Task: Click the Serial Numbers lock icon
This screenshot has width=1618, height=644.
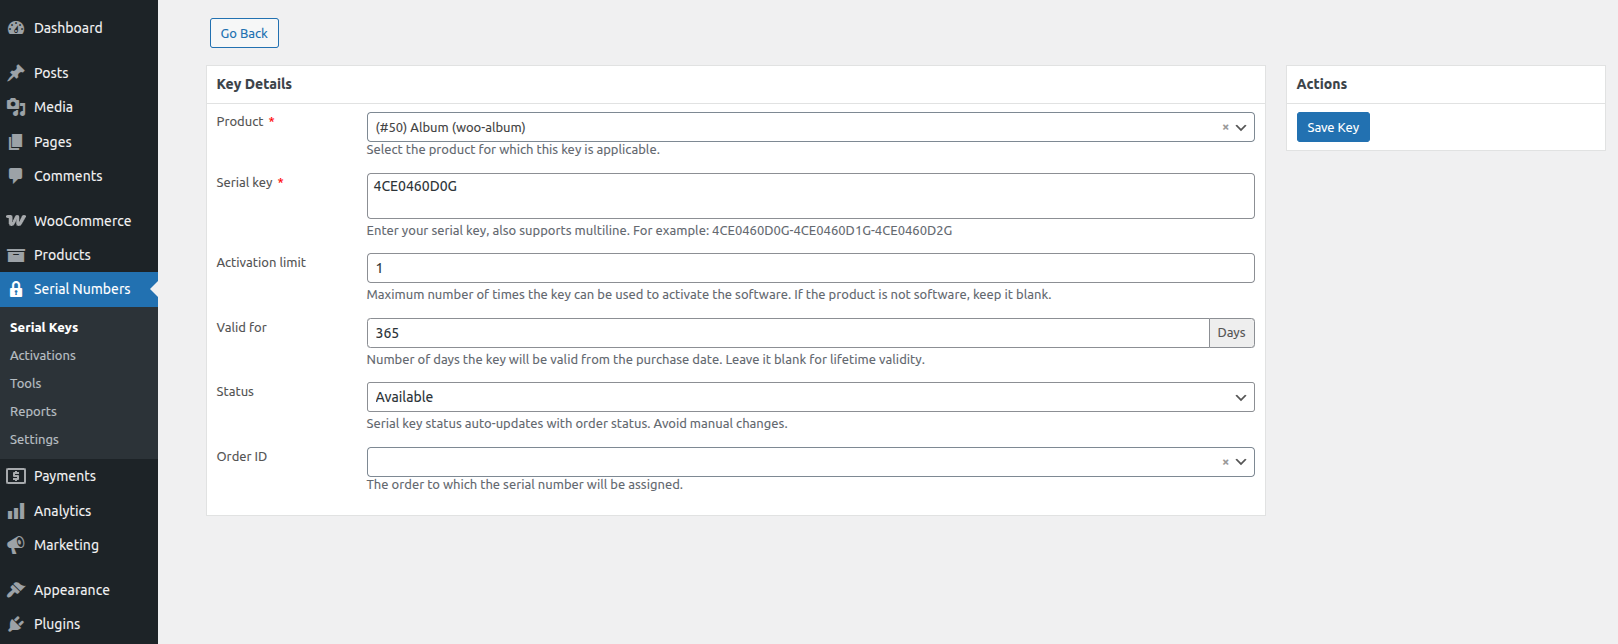Action: pos(16,289)
